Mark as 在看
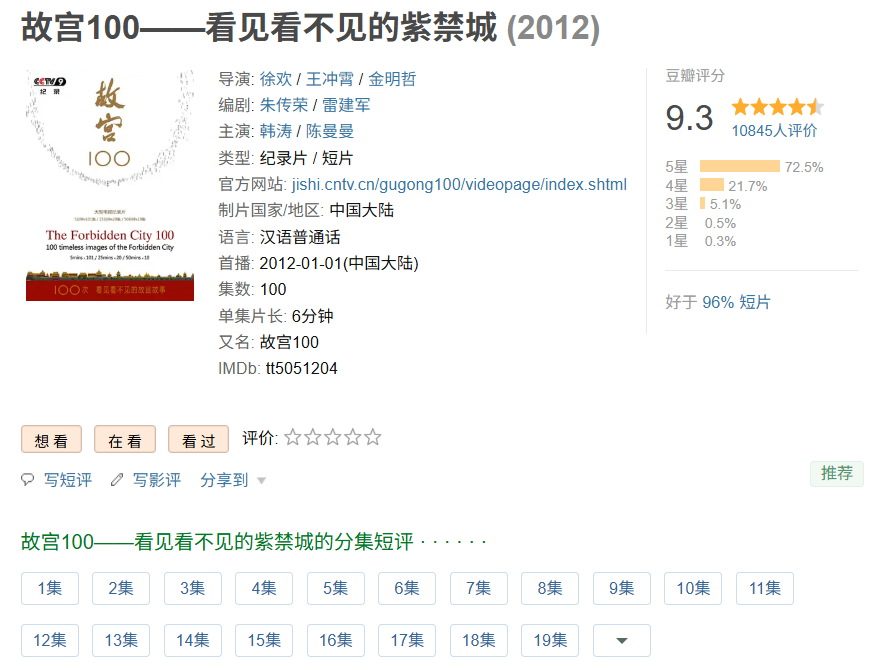 (x=125, y=439)
